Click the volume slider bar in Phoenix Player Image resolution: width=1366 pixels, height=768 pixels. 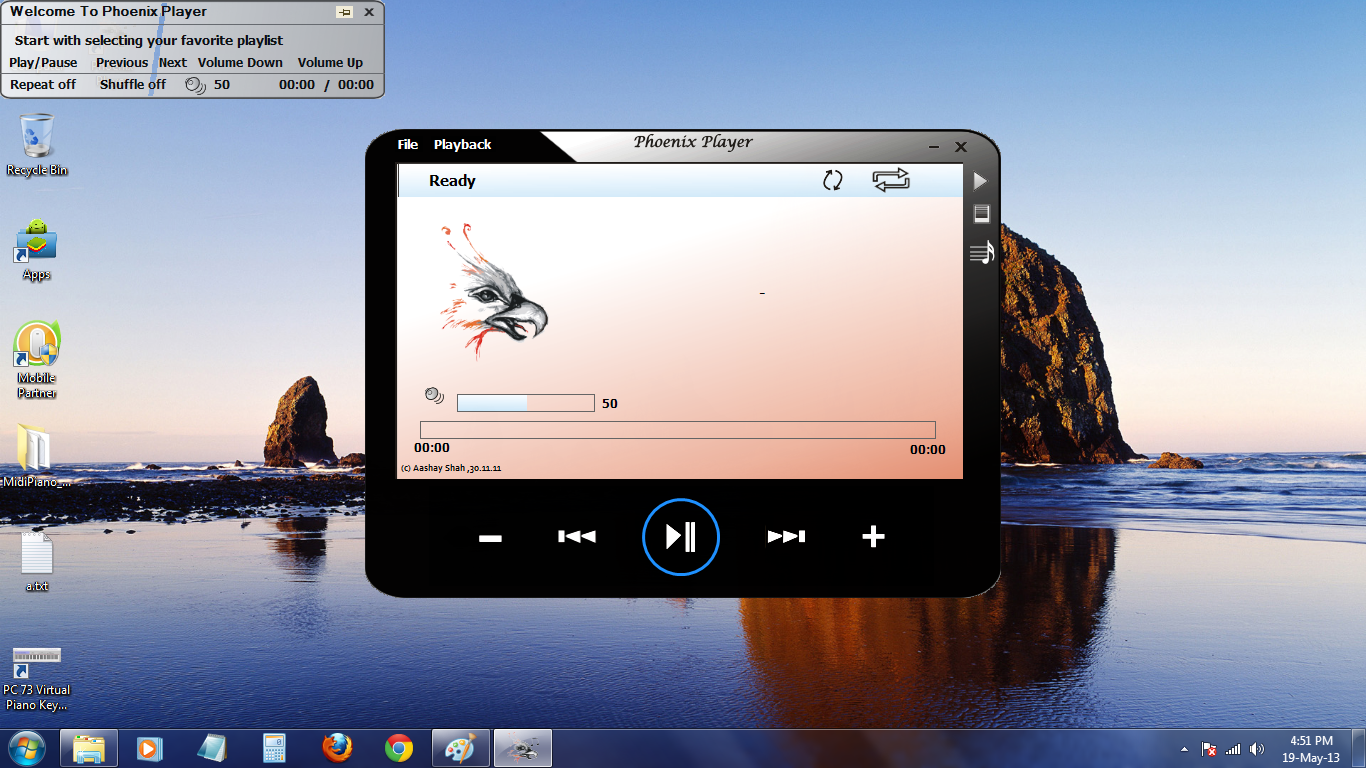pos(525,403)
